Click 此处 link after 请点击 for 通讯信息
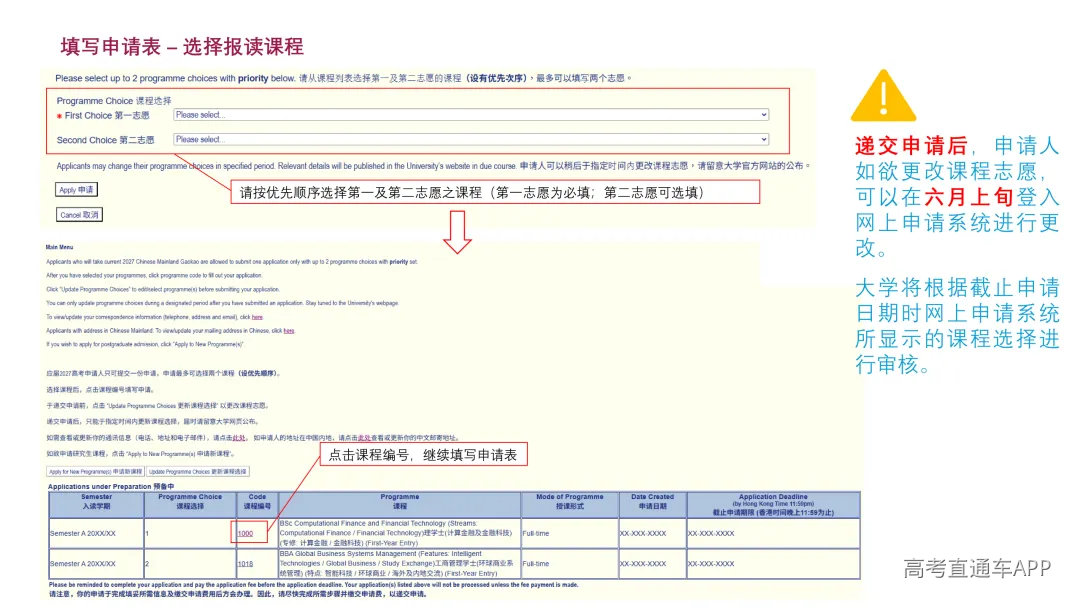 pos(238,438)
